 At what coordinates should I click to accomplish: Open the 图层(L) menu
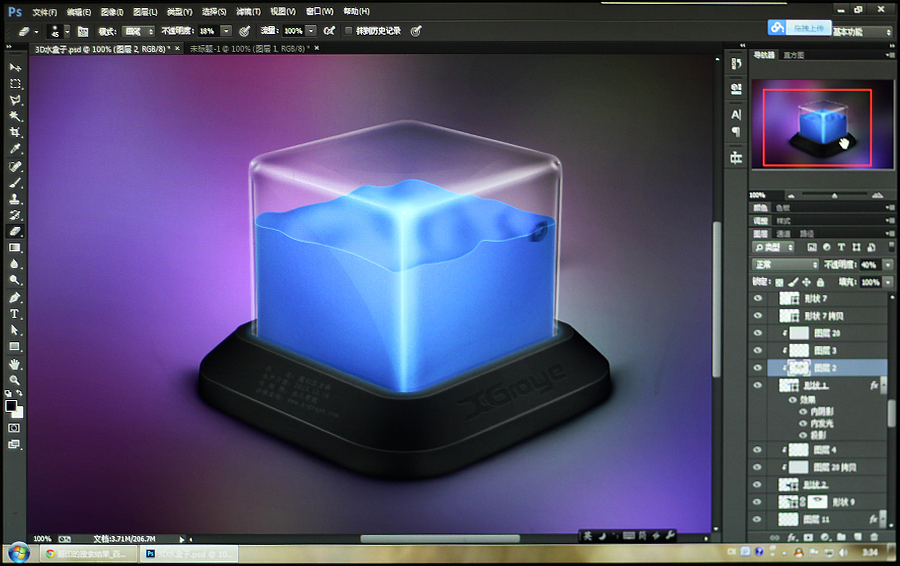(145, 11)
